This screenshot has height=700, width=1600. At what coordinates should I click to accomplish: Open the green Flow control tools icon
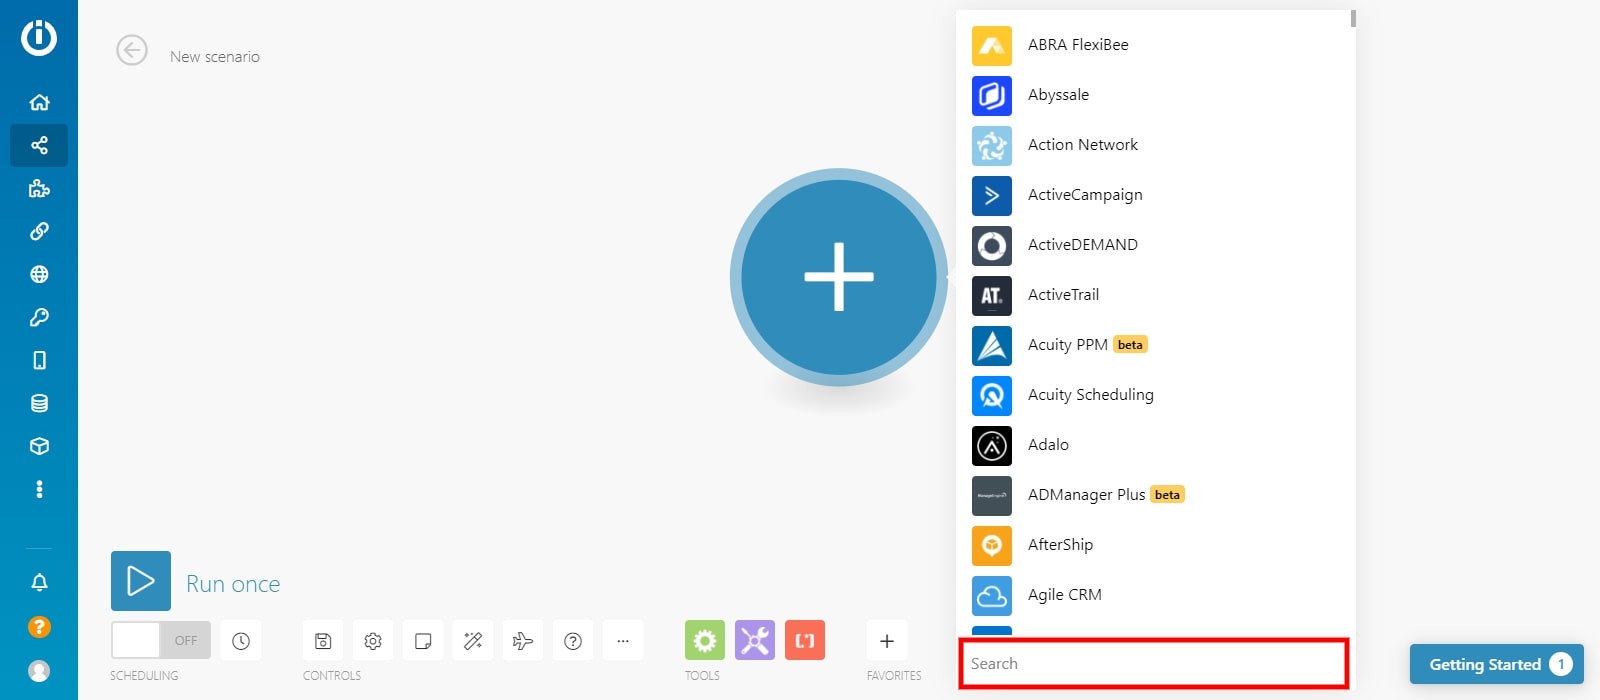click(x=705, y=640)
